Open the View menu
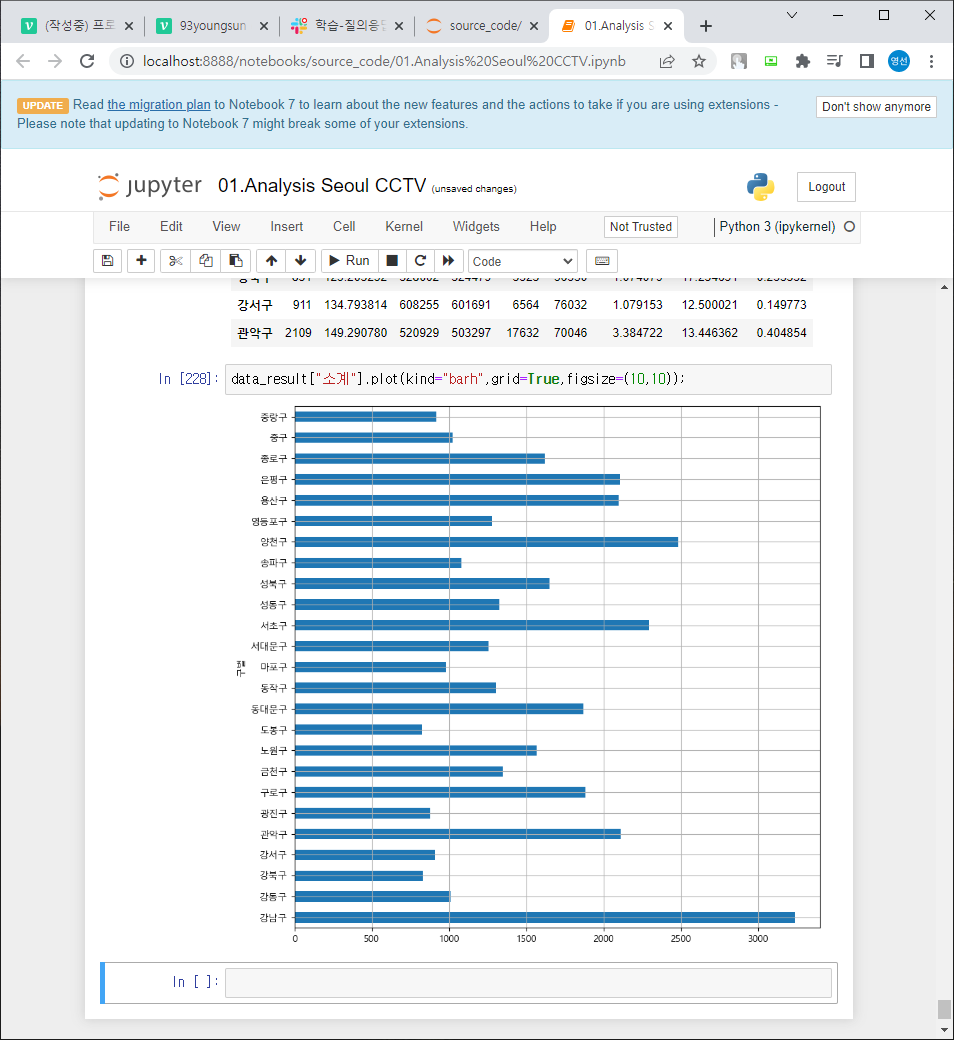 point(226,227)
